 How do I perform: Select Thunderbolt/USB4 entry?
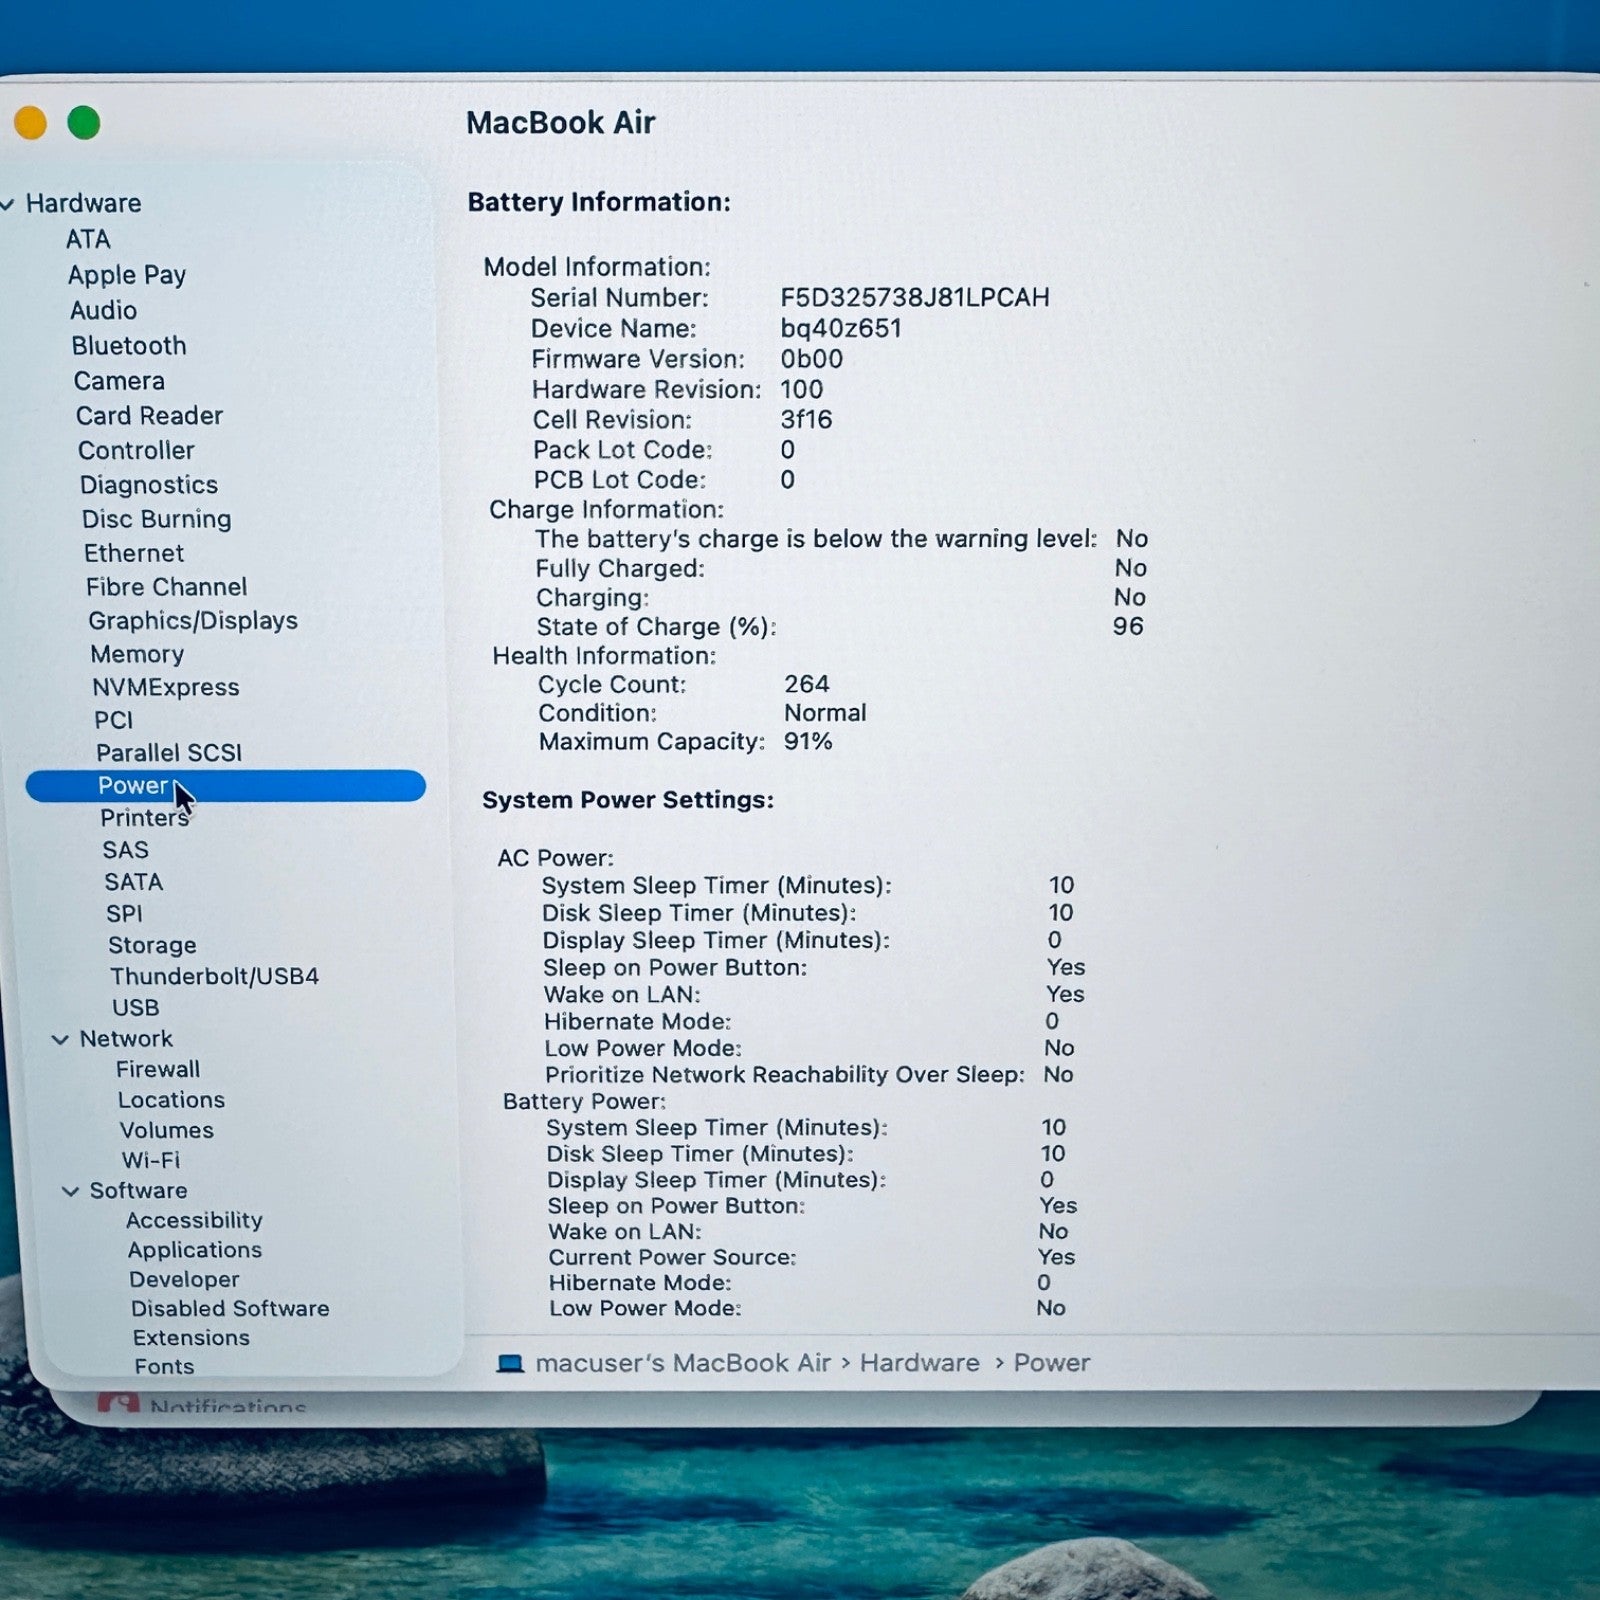click(214, 976)
